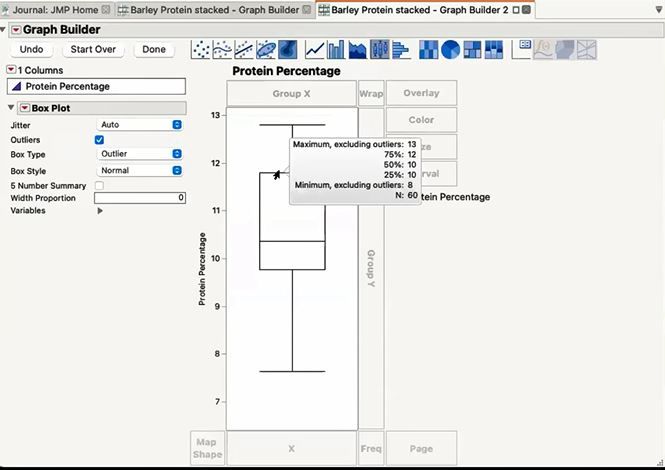Expand the Variables disclosure triangle
This screenshot has width=665, height=470.
[x=100, y=210]
